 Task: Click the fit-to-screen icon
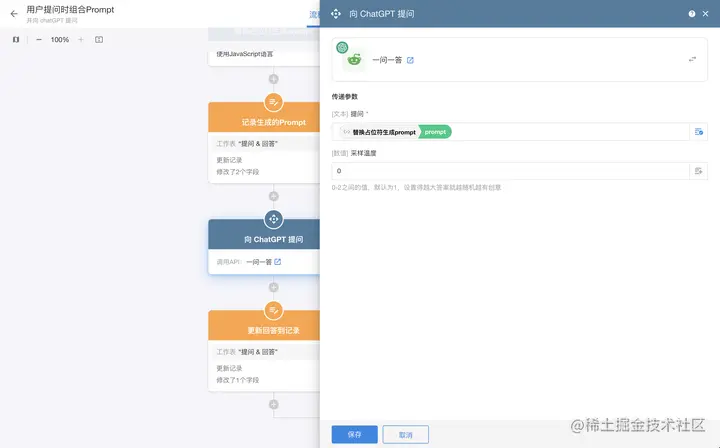tap(99, 39)
